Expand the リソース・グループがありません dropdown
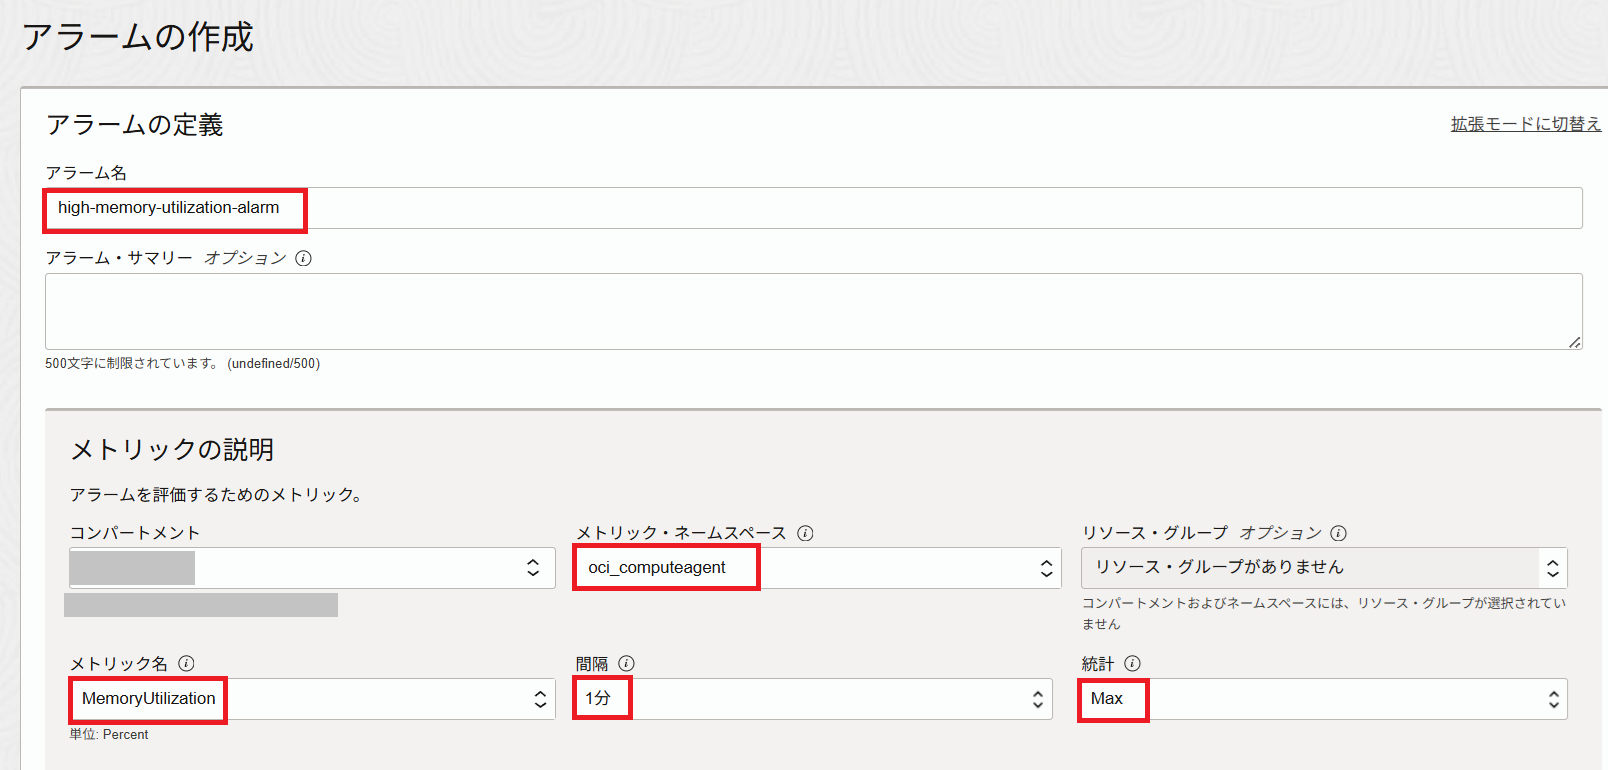This screenshot has height=770, width=1608. (x=1323, y=568)
